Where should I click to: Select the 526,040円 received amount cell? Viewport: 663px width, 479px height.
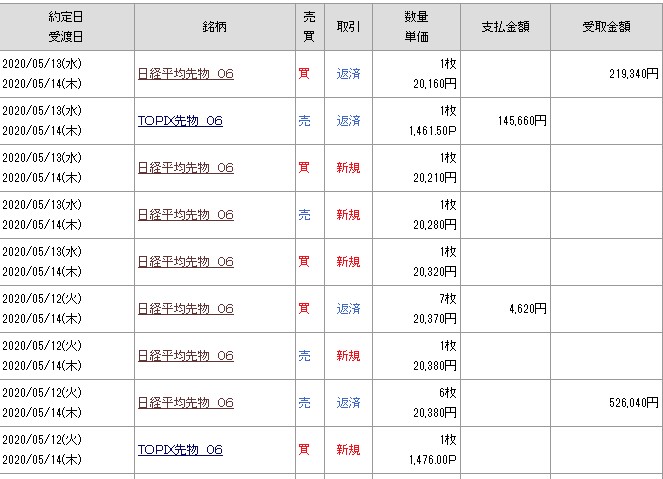point(632,402)
